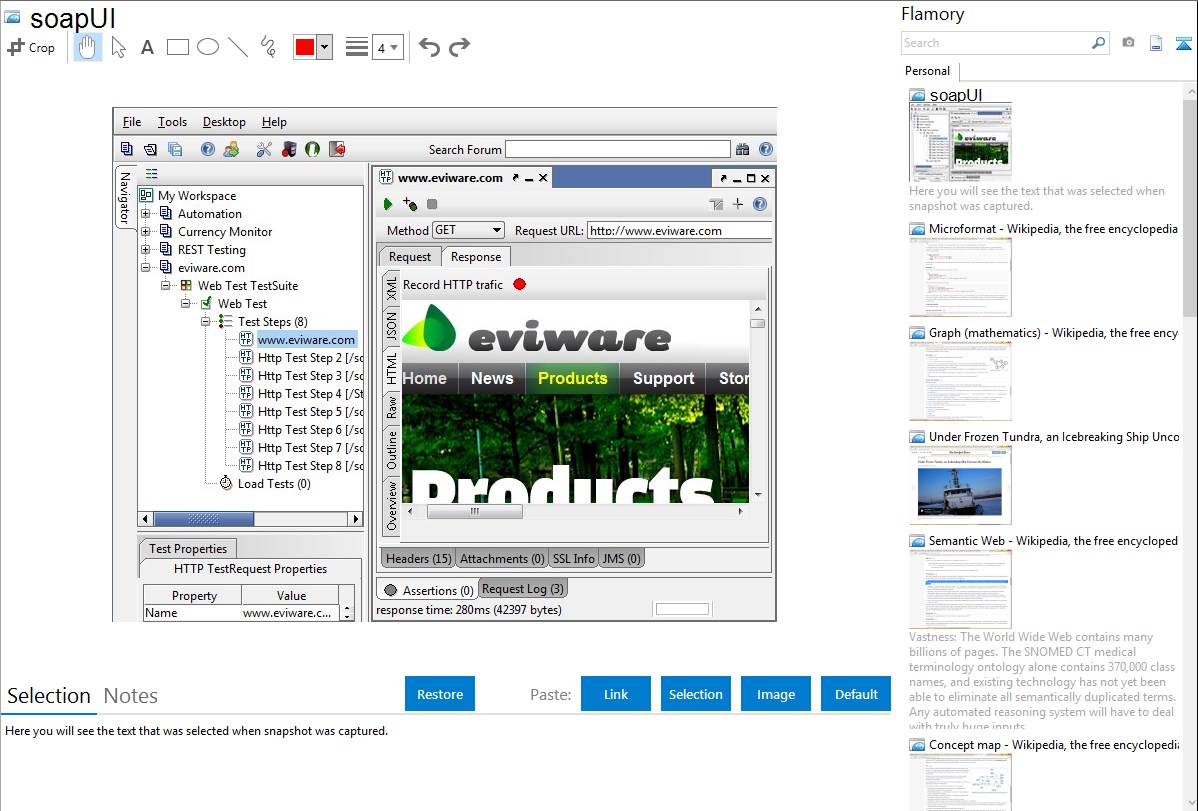
Task: Click the camera snapshot icon
Action: 1128,43
